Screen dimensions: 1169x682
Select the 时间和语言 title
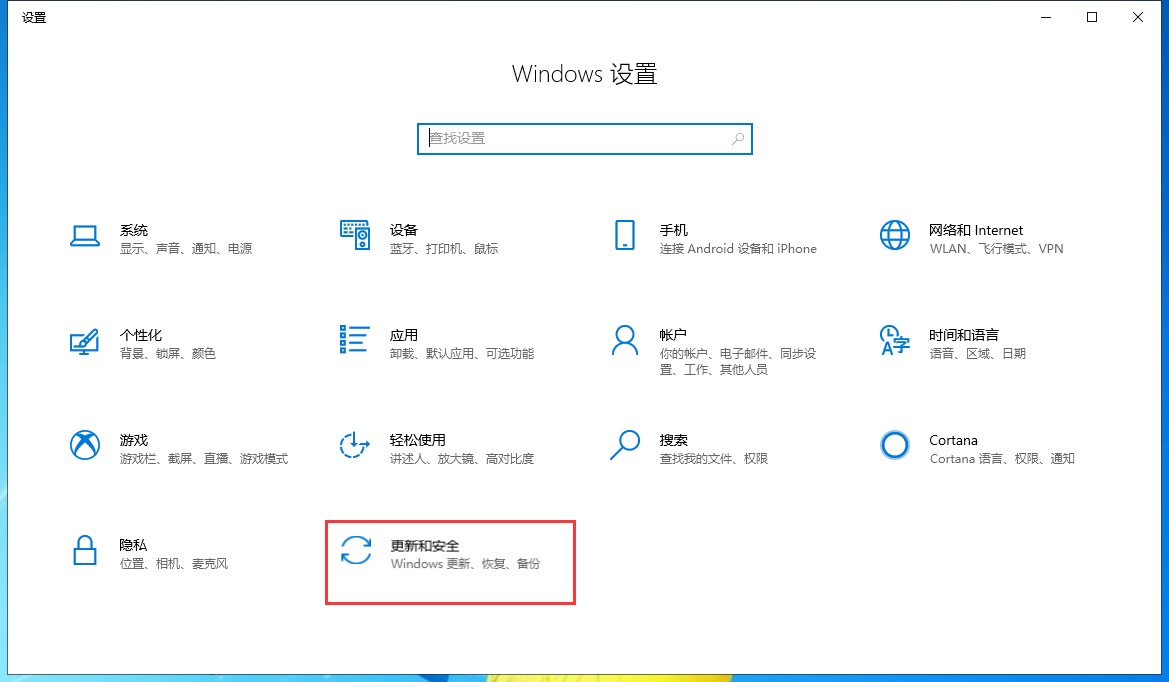point(964,335)
